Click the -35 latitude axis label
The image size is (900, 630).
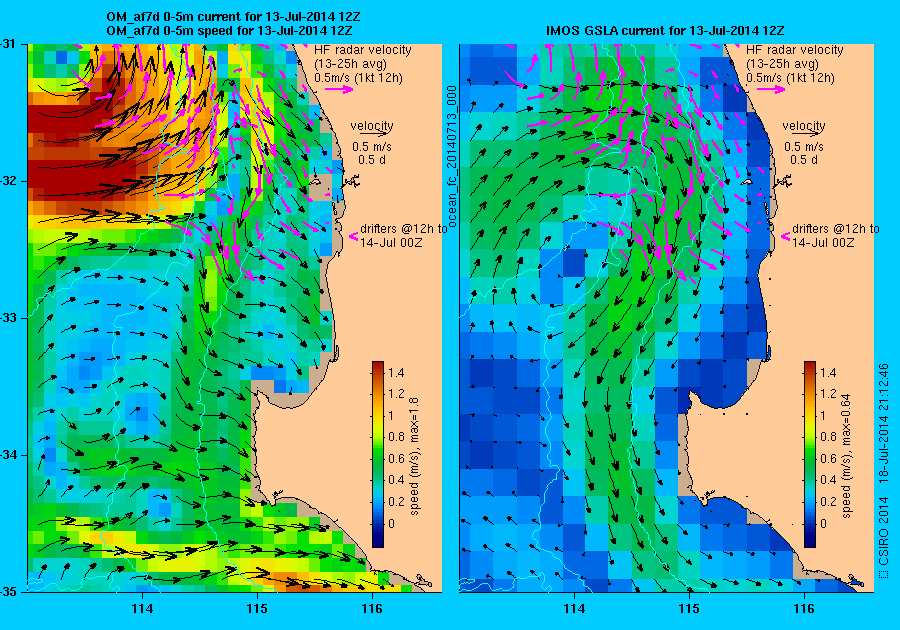7,592
